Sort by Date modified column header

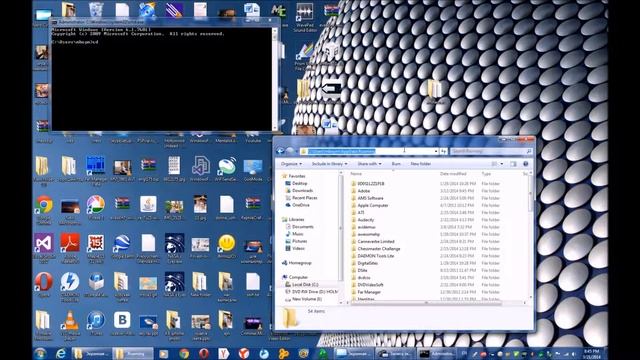(x=459, y=174)
